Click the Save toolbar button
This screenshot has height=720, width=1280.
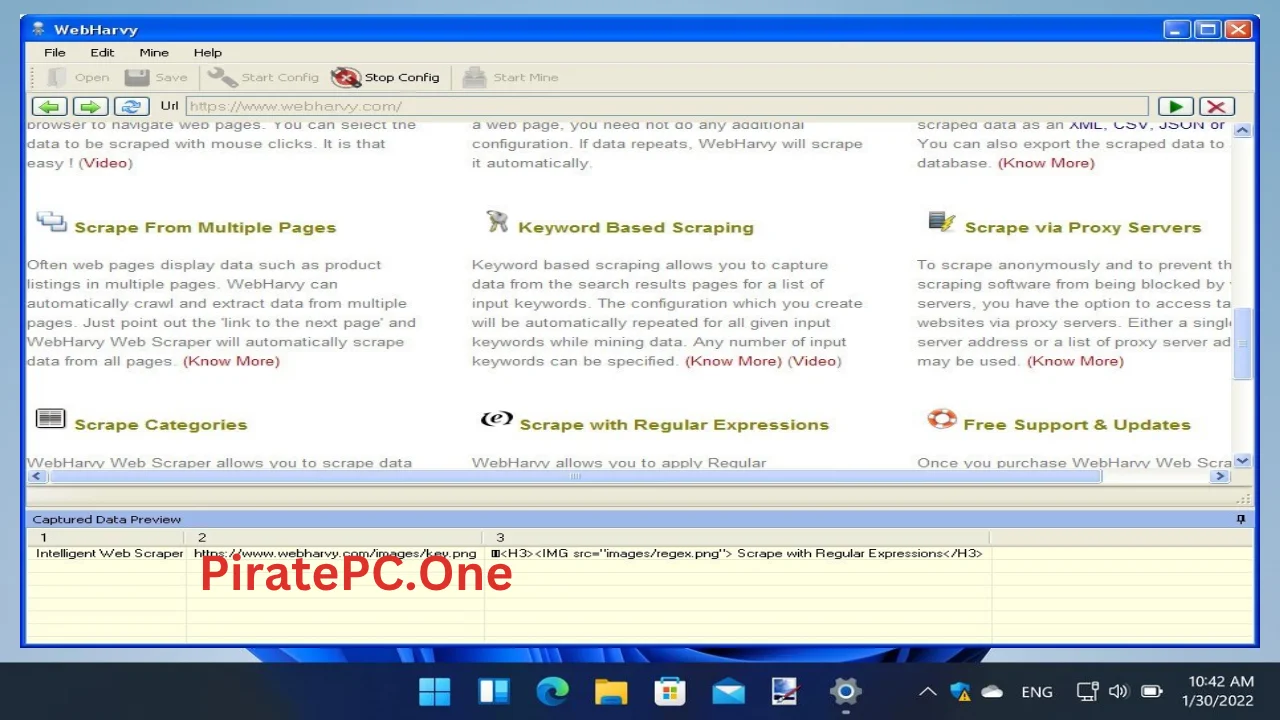click(156, 77)
